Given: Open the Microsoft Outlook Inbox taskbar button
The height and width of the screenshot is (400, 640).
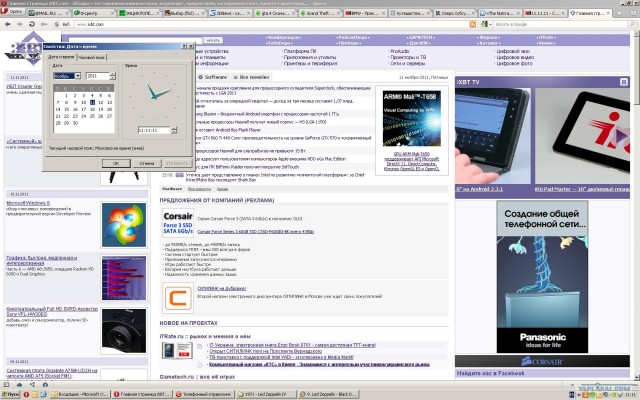Looking at the screenshot, I should pos(80,394).
